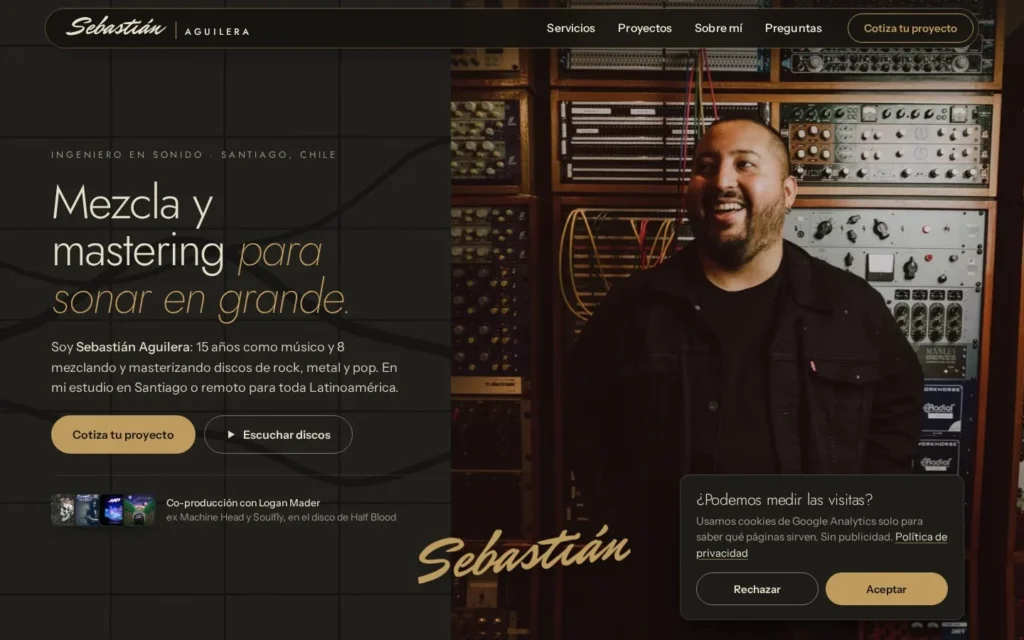Navigate to Preguntas in the navbar
Image resolution: width=1024 pixels, height=640 pixels.
793,28
